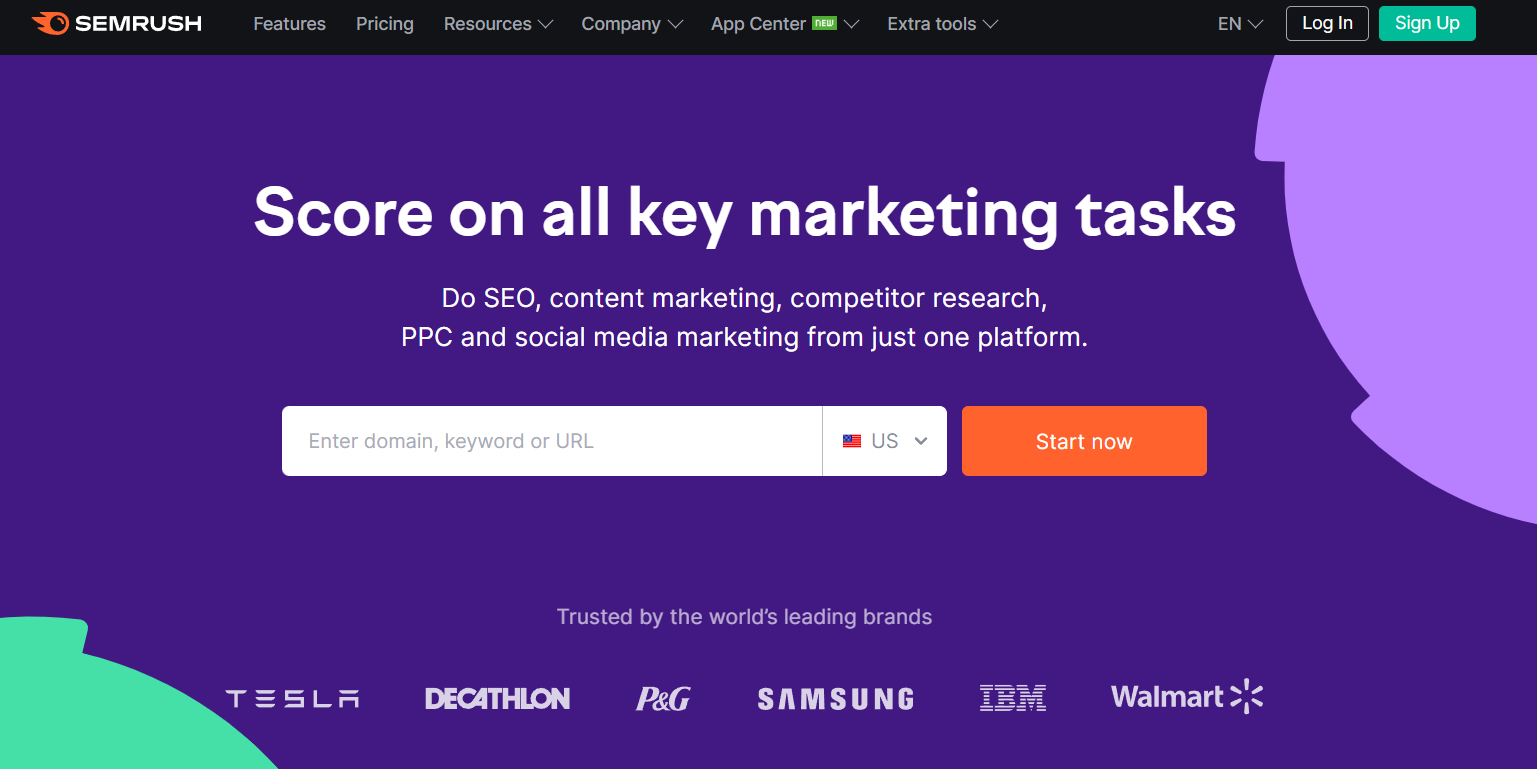The width and height of the screenshot is (1537, 769).
Task: Click the domain, keyword or URL input field
Action: click(x=552, y=441)
